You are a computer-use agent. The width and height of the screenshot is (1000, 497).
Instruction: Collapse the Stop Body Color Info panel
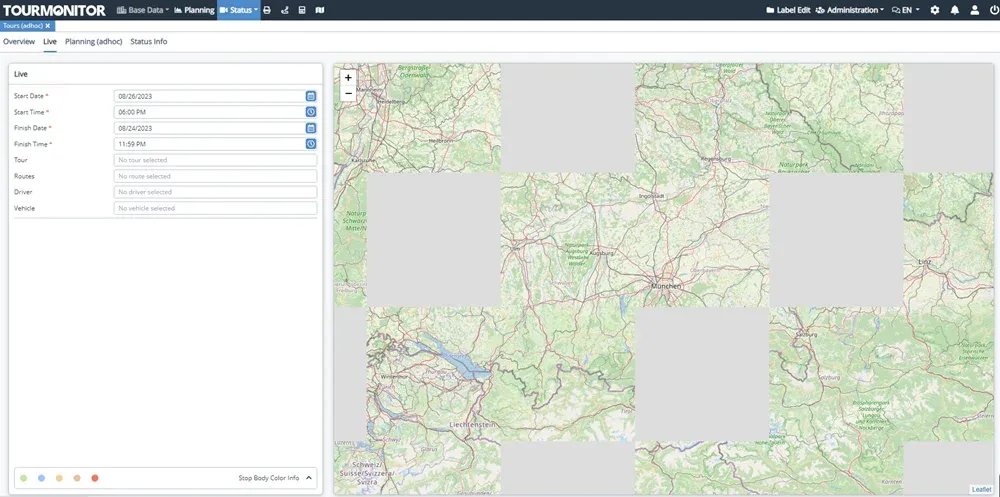tap(308, 478)
